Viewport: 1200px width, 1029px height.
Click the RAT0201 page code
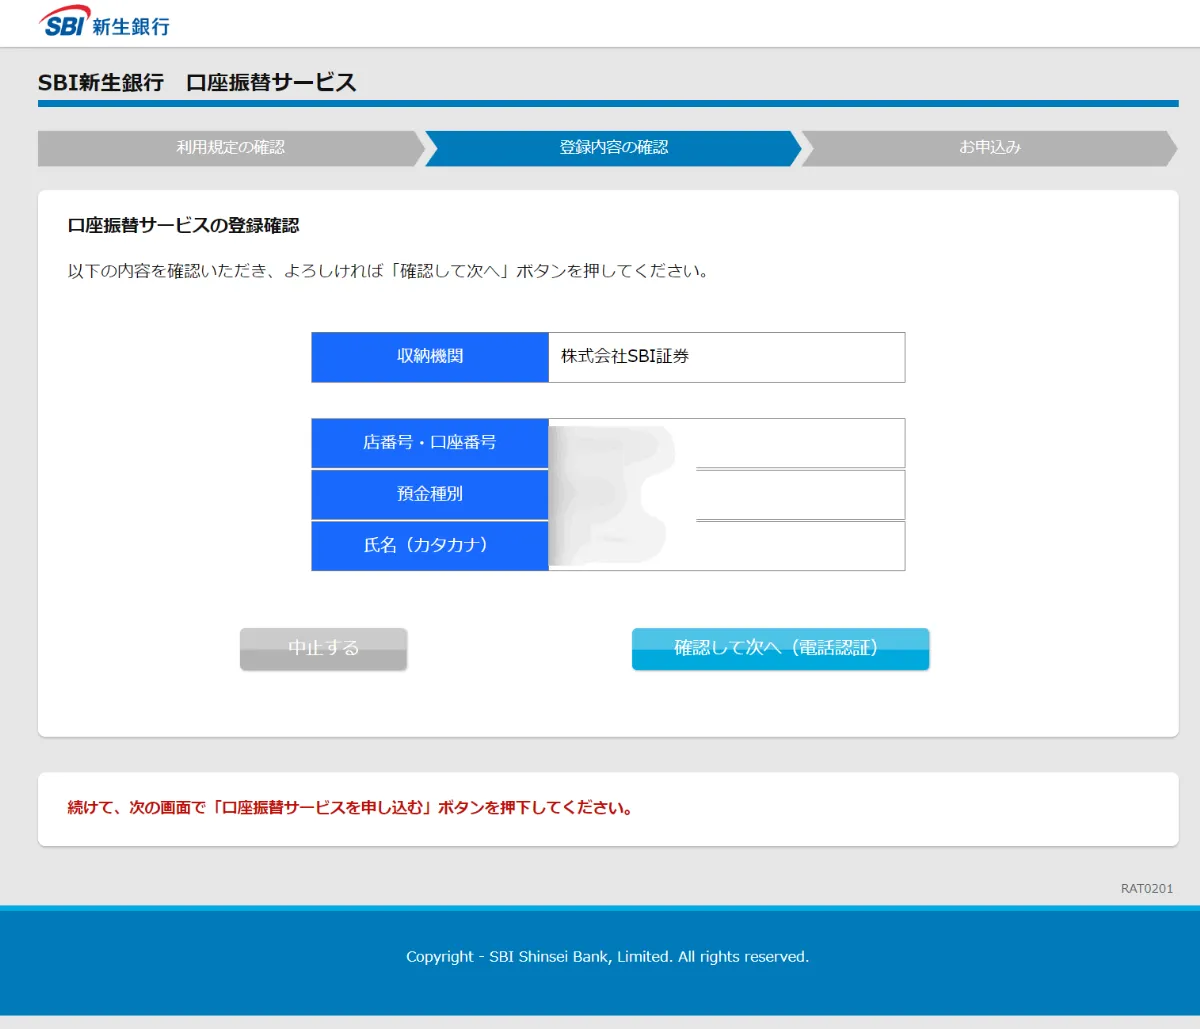[1146, 889]
